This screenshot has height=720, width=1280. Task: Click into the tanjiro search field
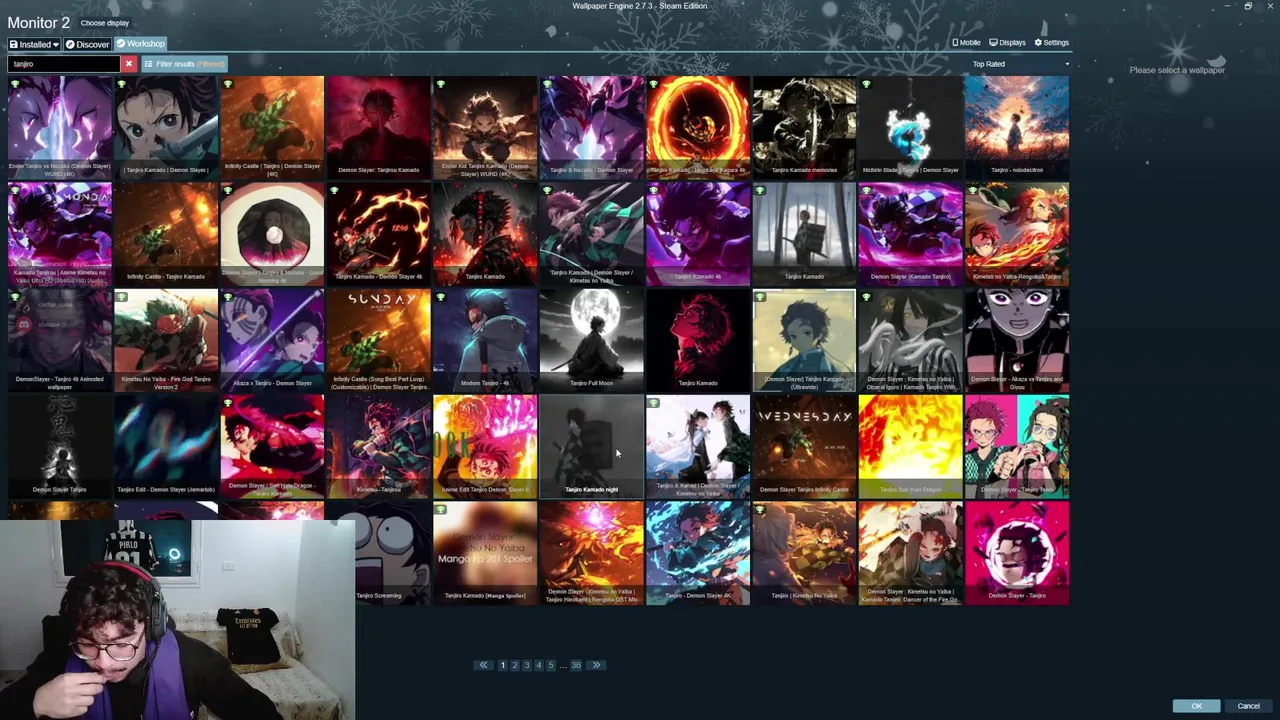pos(64,64)
